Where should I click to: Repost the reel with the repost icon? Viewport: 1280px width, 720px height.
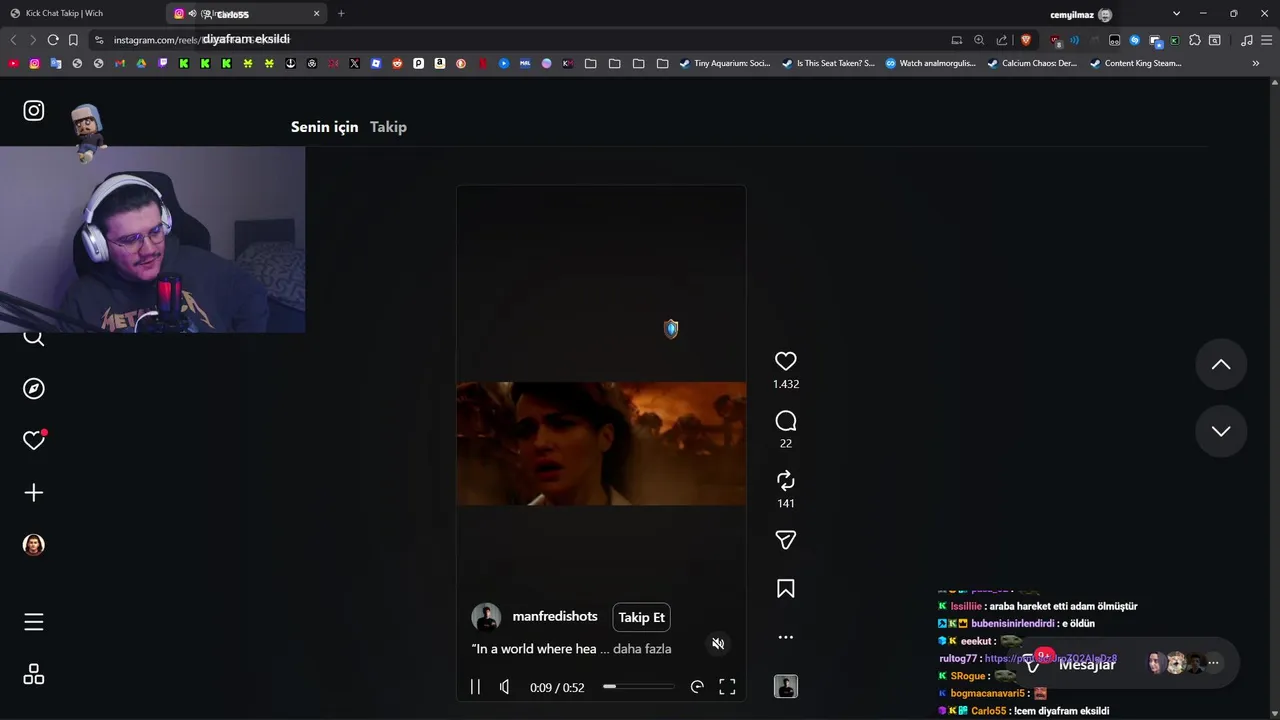click(786, 480)
